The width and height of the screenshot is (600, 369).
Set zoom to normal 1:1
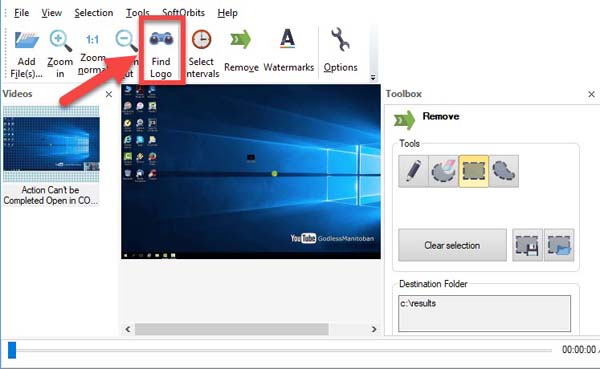click(92, 39)
